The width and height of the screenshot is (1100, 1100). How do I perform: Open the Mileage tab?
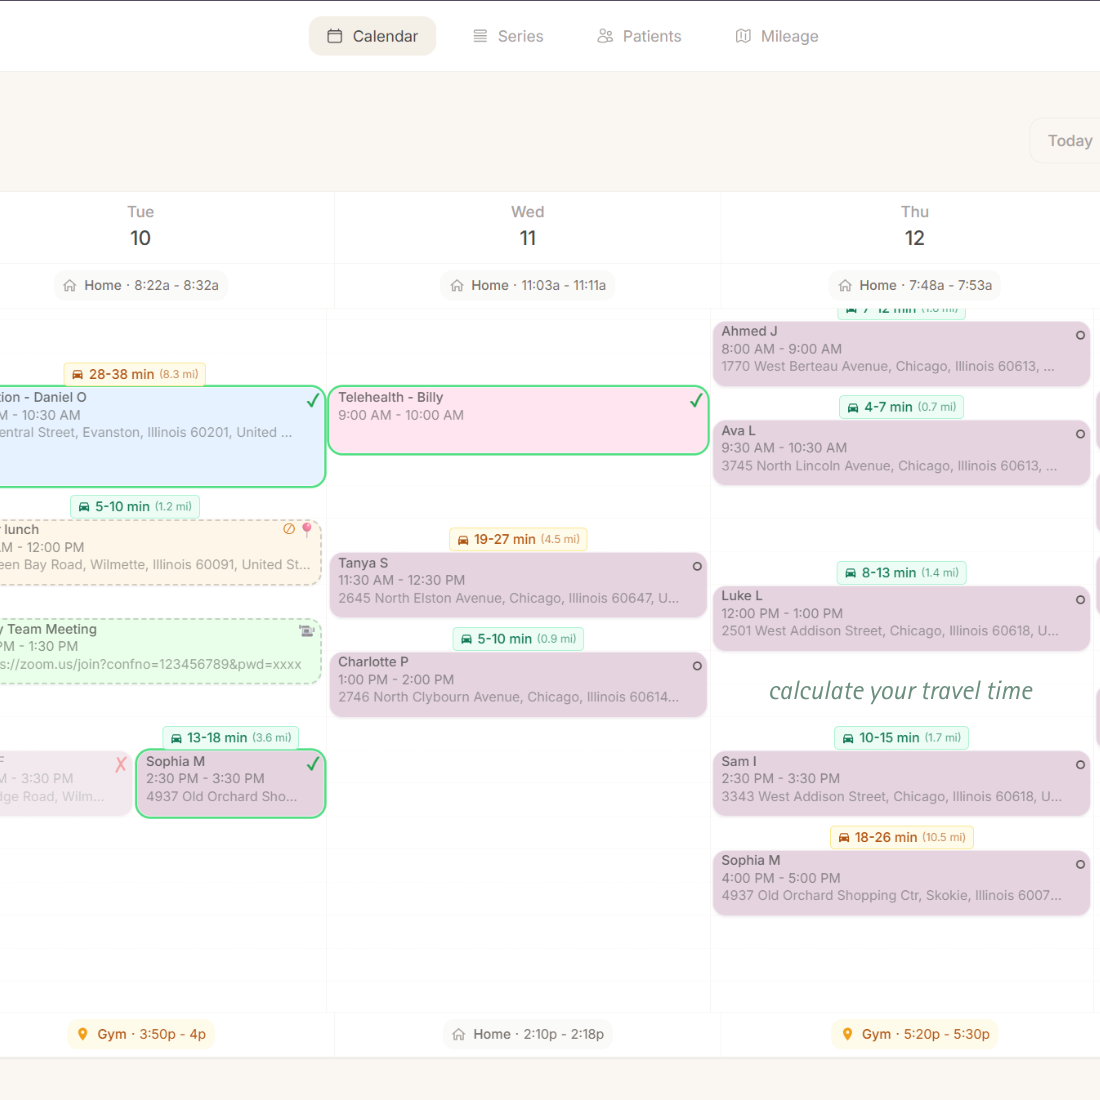point(776,35)
